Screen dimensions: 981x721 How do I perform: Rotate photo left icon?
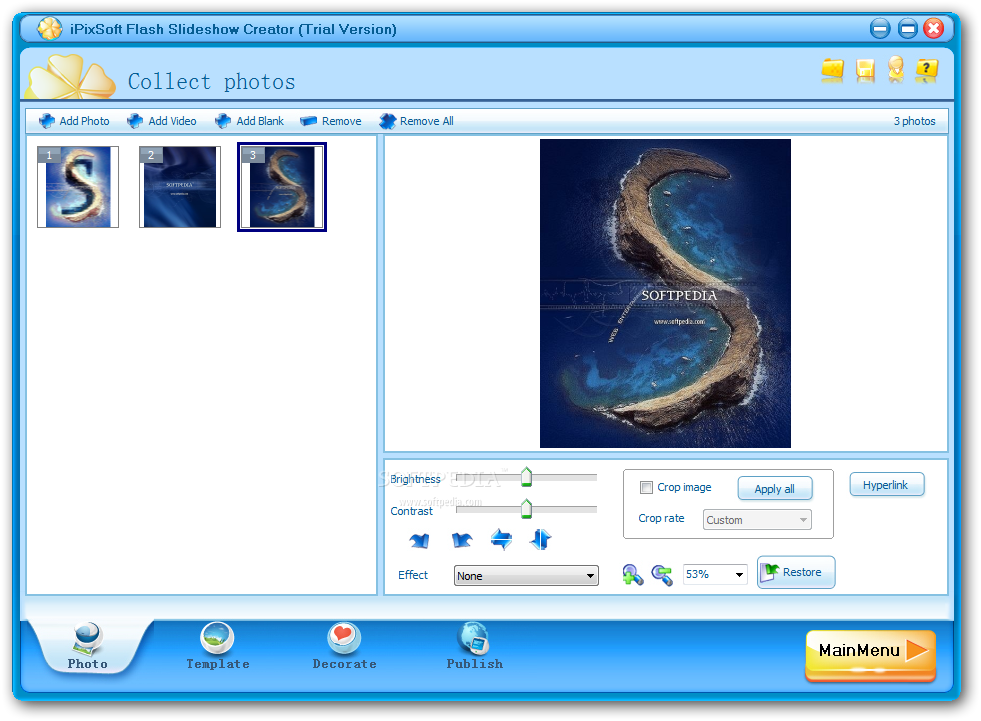pos(419,539)
